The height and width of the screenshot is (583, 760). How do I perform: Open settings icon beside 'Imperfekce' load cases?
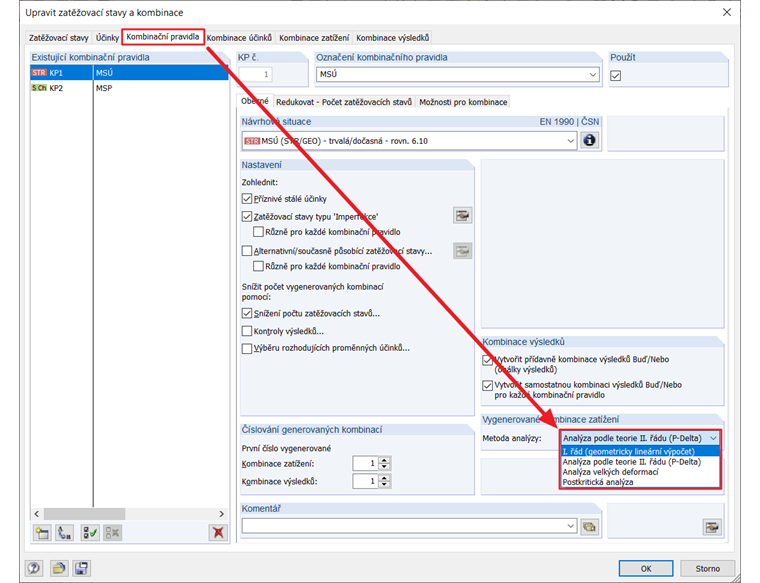462,216
